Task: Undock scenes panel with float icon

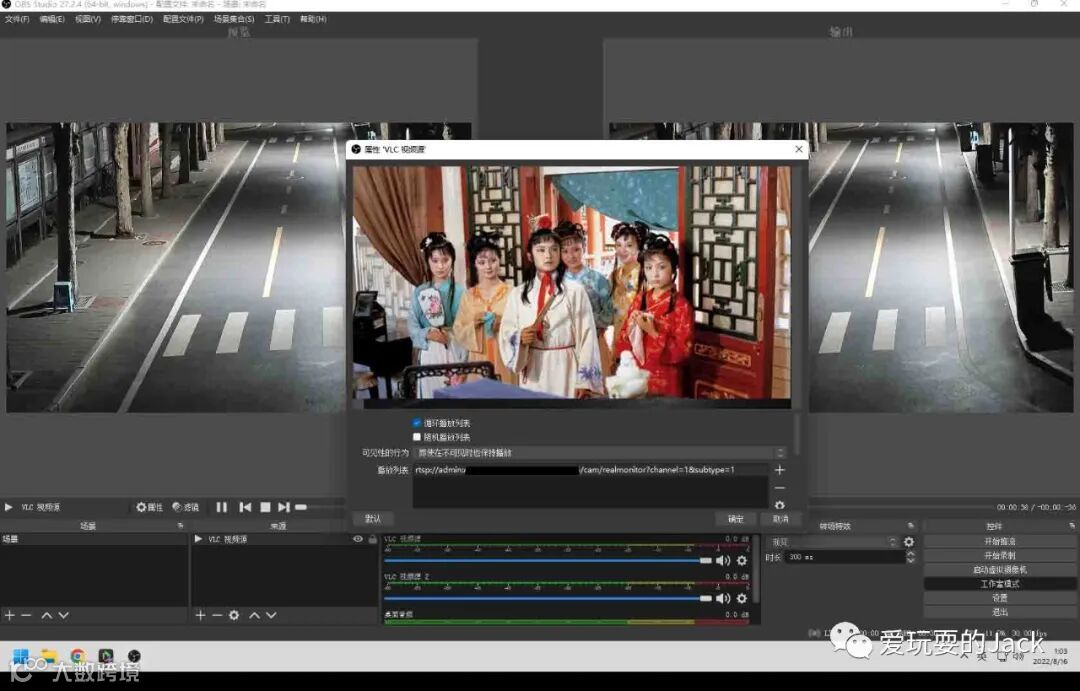Action: 180,526
